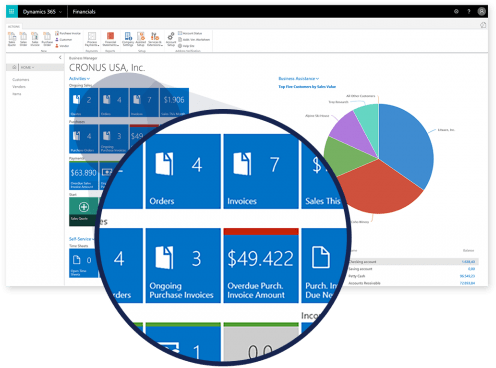Collapse the Business Assistance section
This screenshot has width=496, height=368.
(299, 79)
